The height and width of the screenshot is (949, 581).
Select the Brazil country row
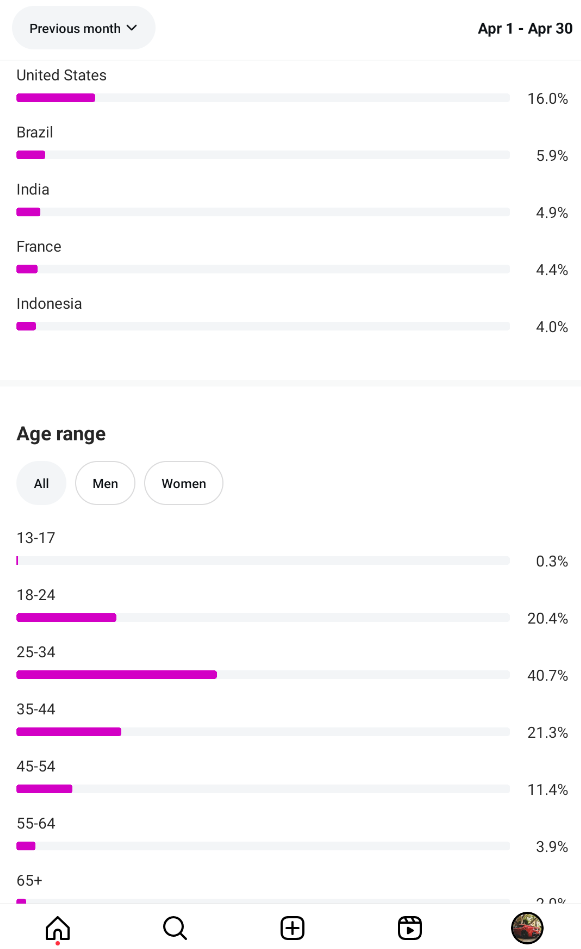tap(292, 144)
